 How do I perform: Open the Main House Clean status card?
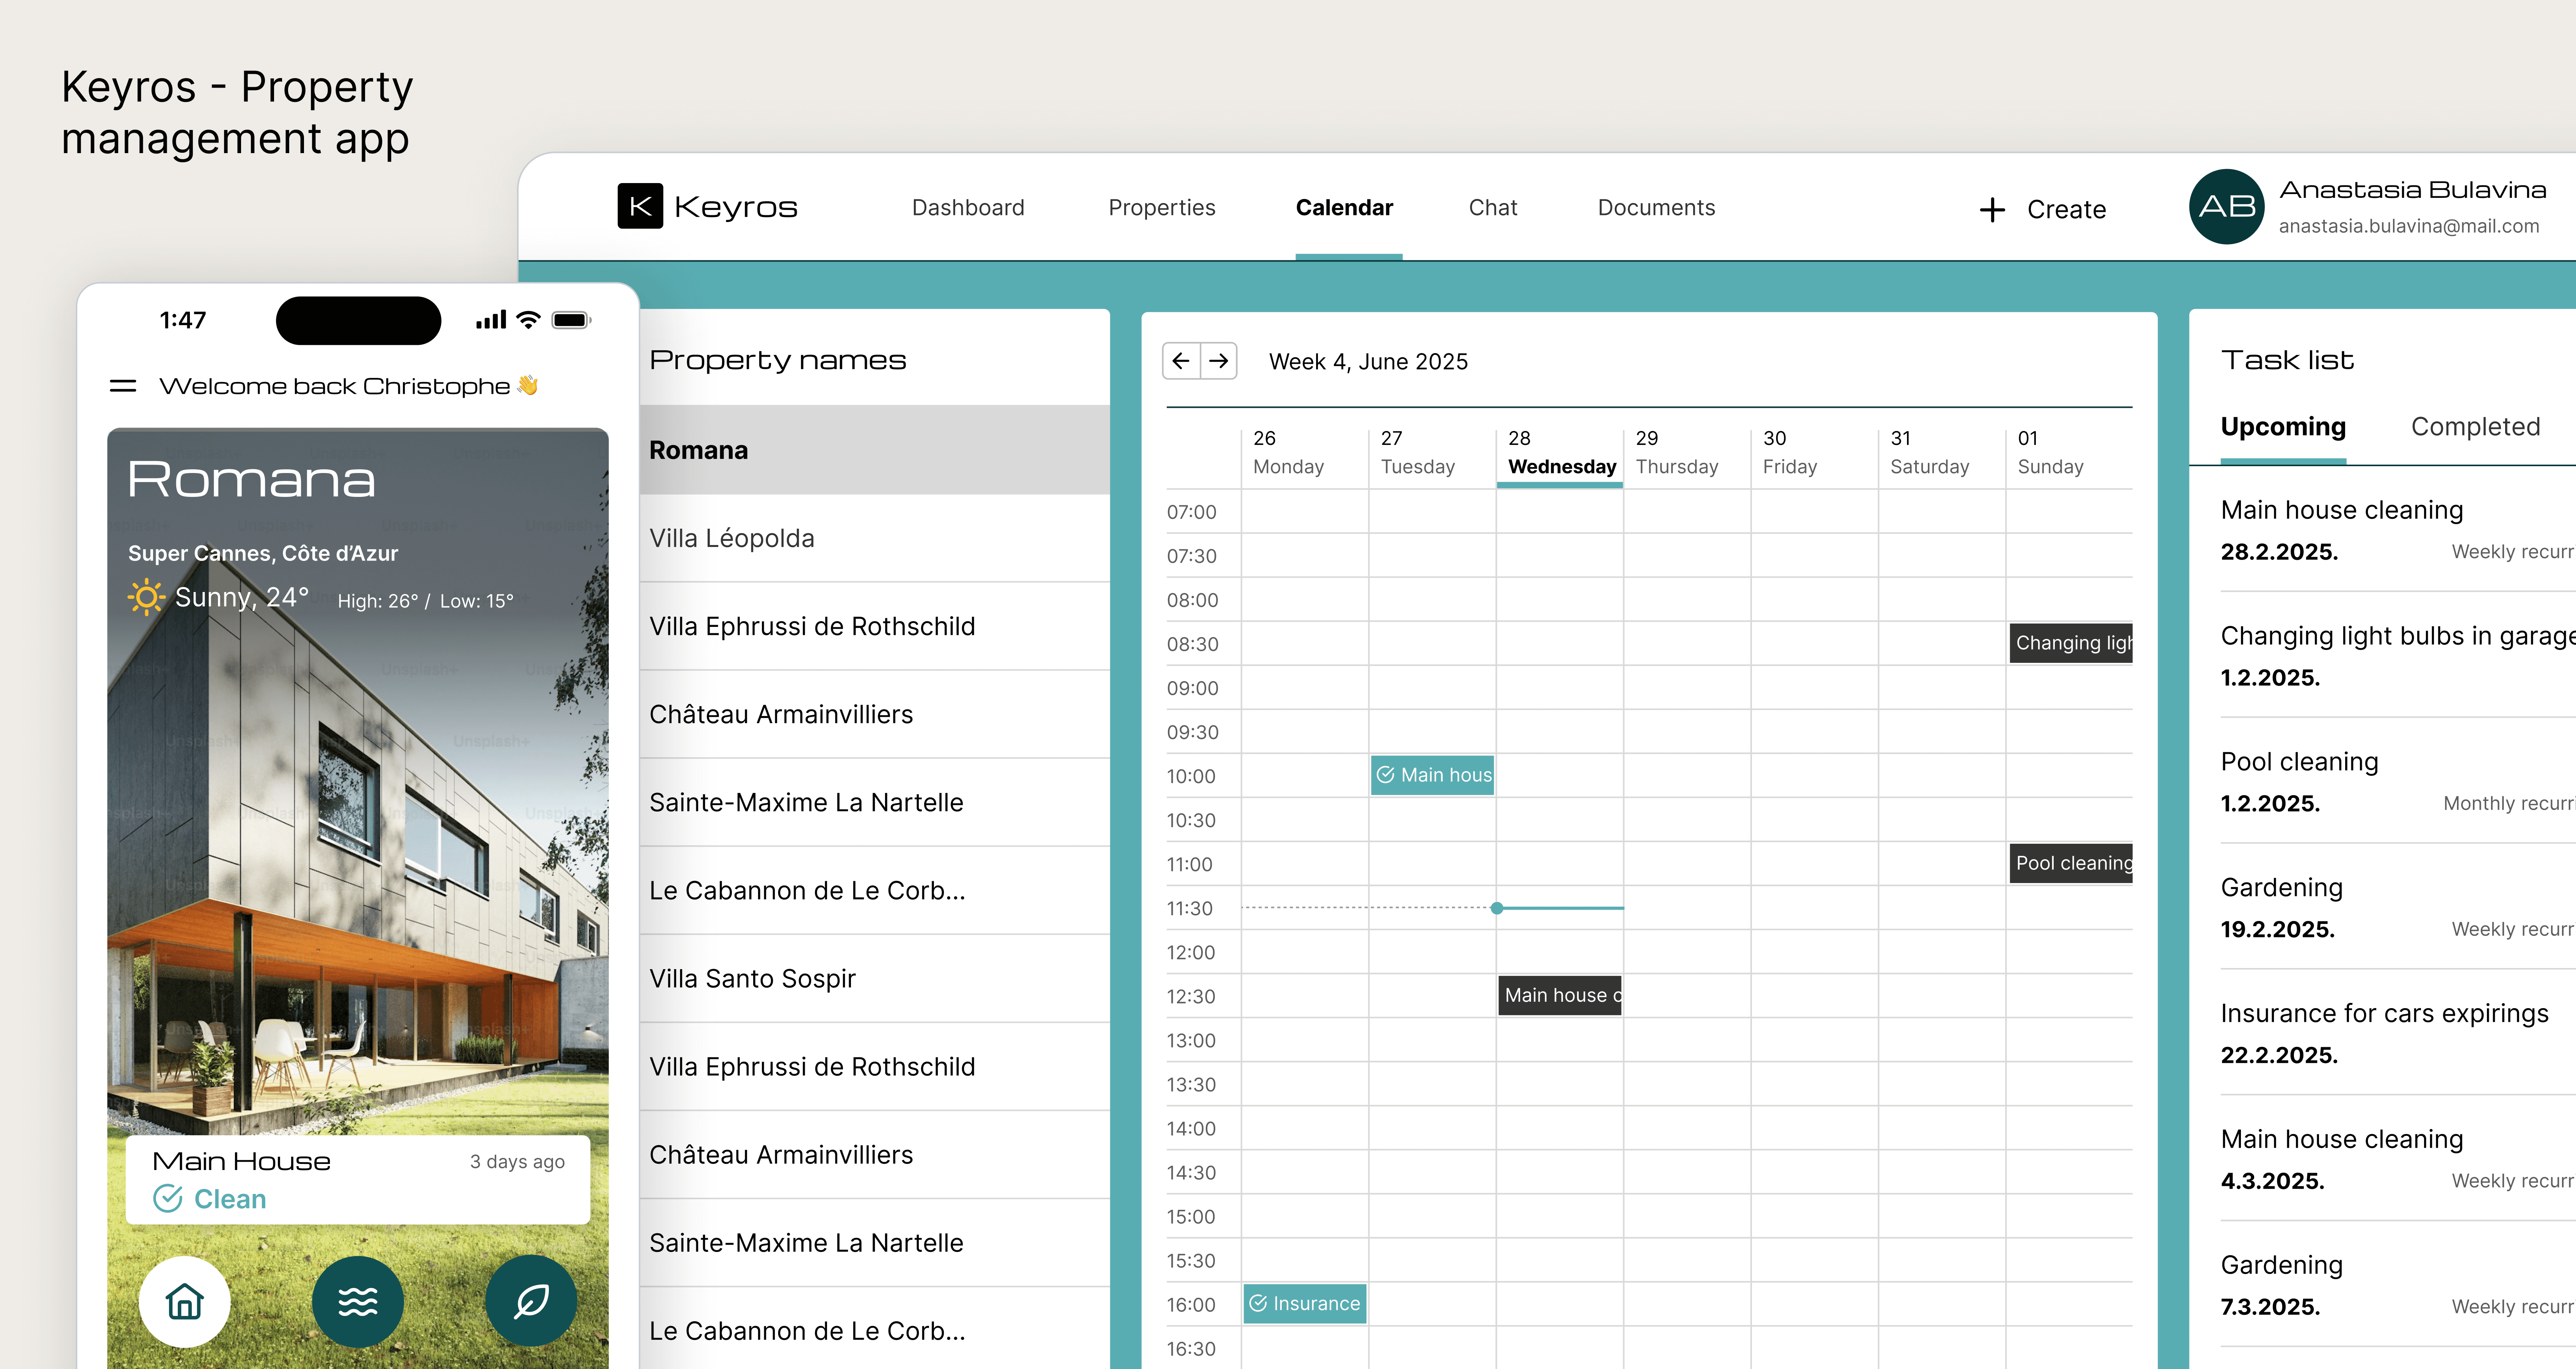[x=357, y=1179]
